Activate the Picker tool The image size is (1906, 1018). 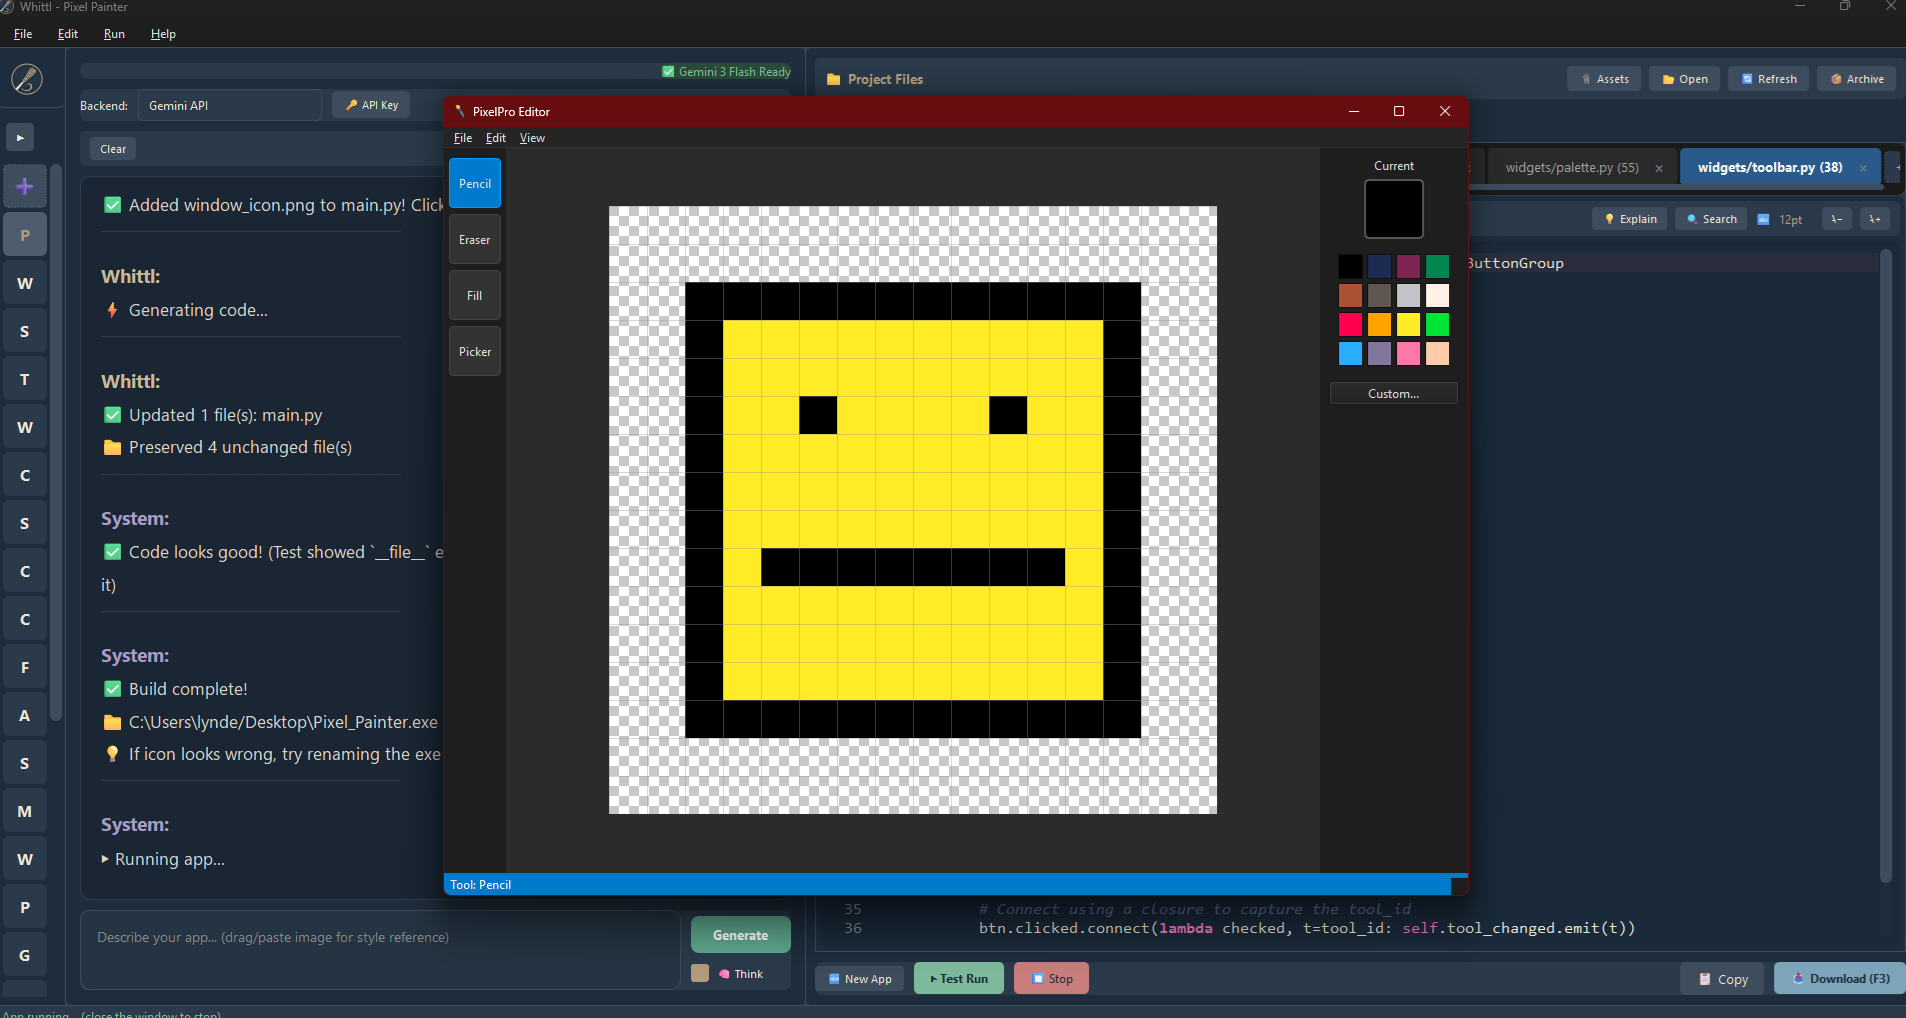click(474, 352)
